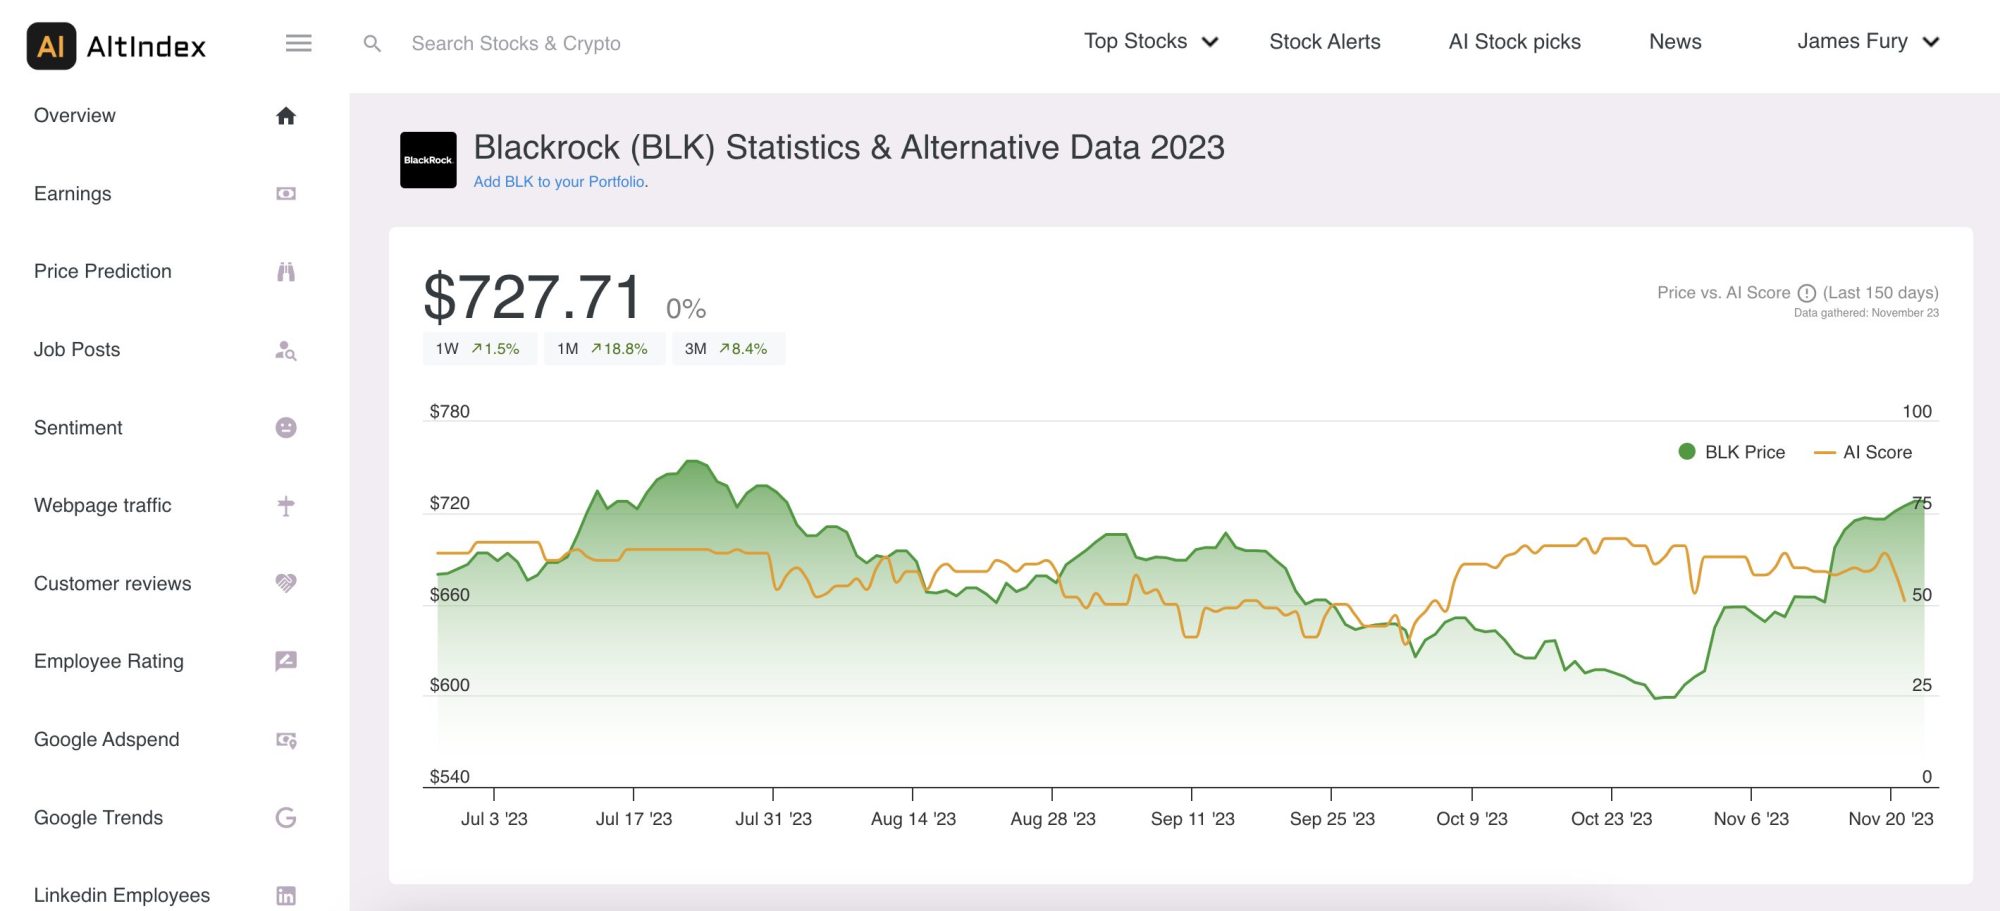Click the Price vs. AI Score info icon
This screenshot has width=2000, height=911.
pos(1806,292)
